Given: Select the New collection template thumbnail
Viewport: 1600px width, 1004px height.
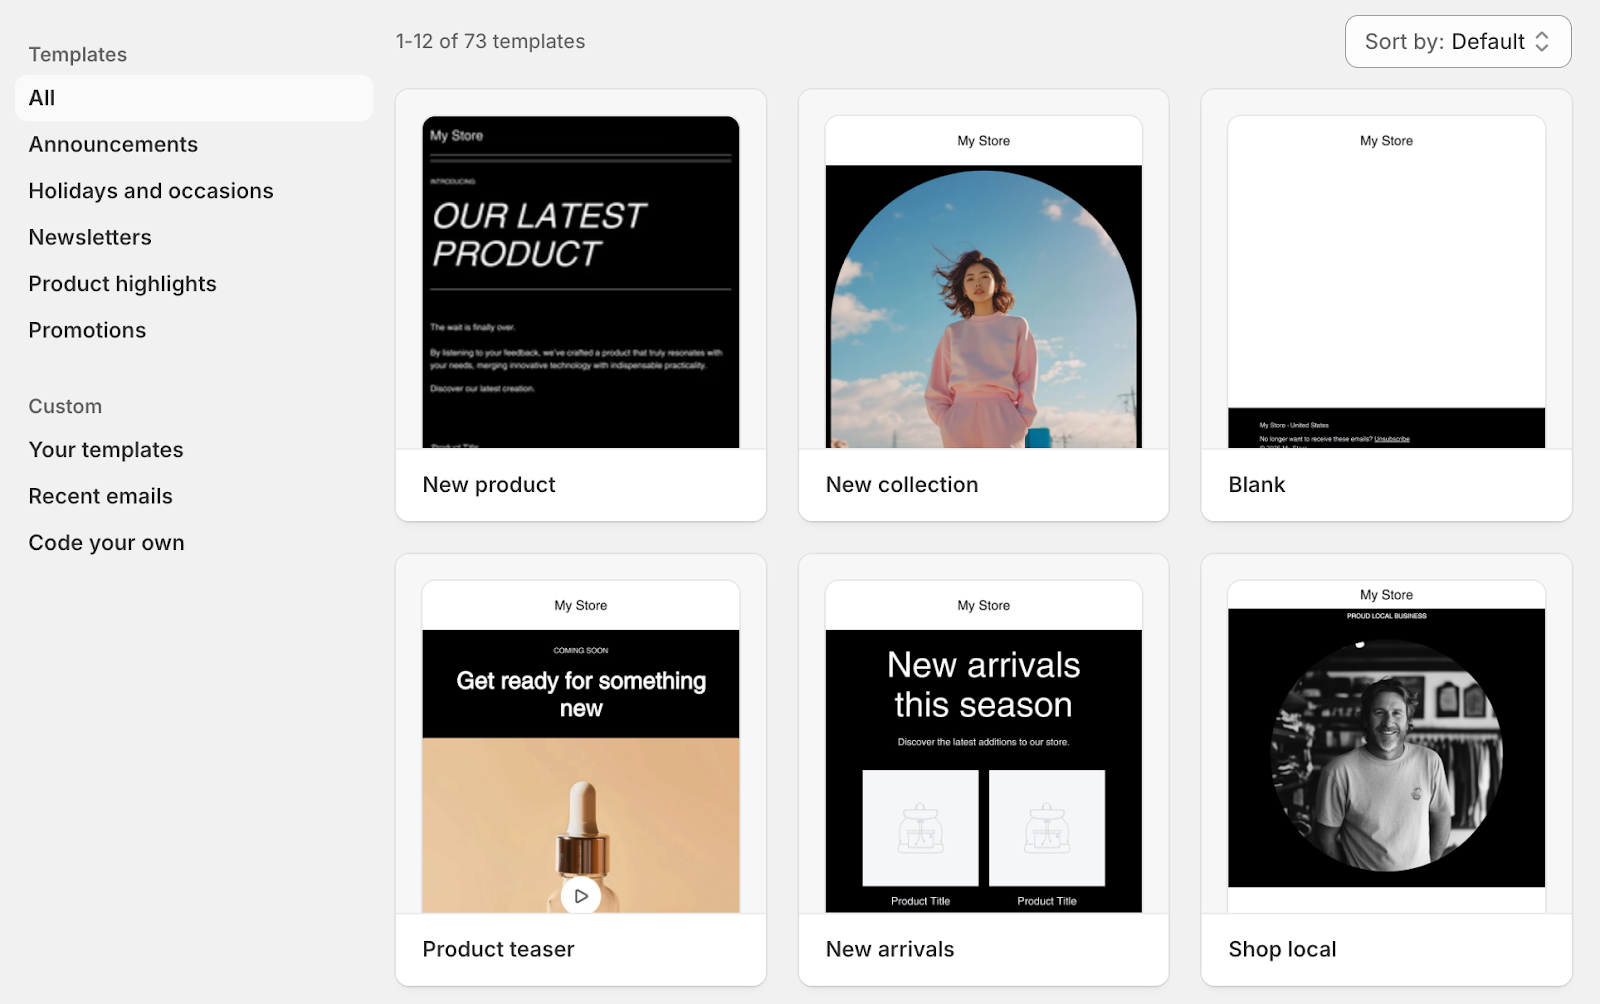Looking at the screenshot, I should click(984, 282).
